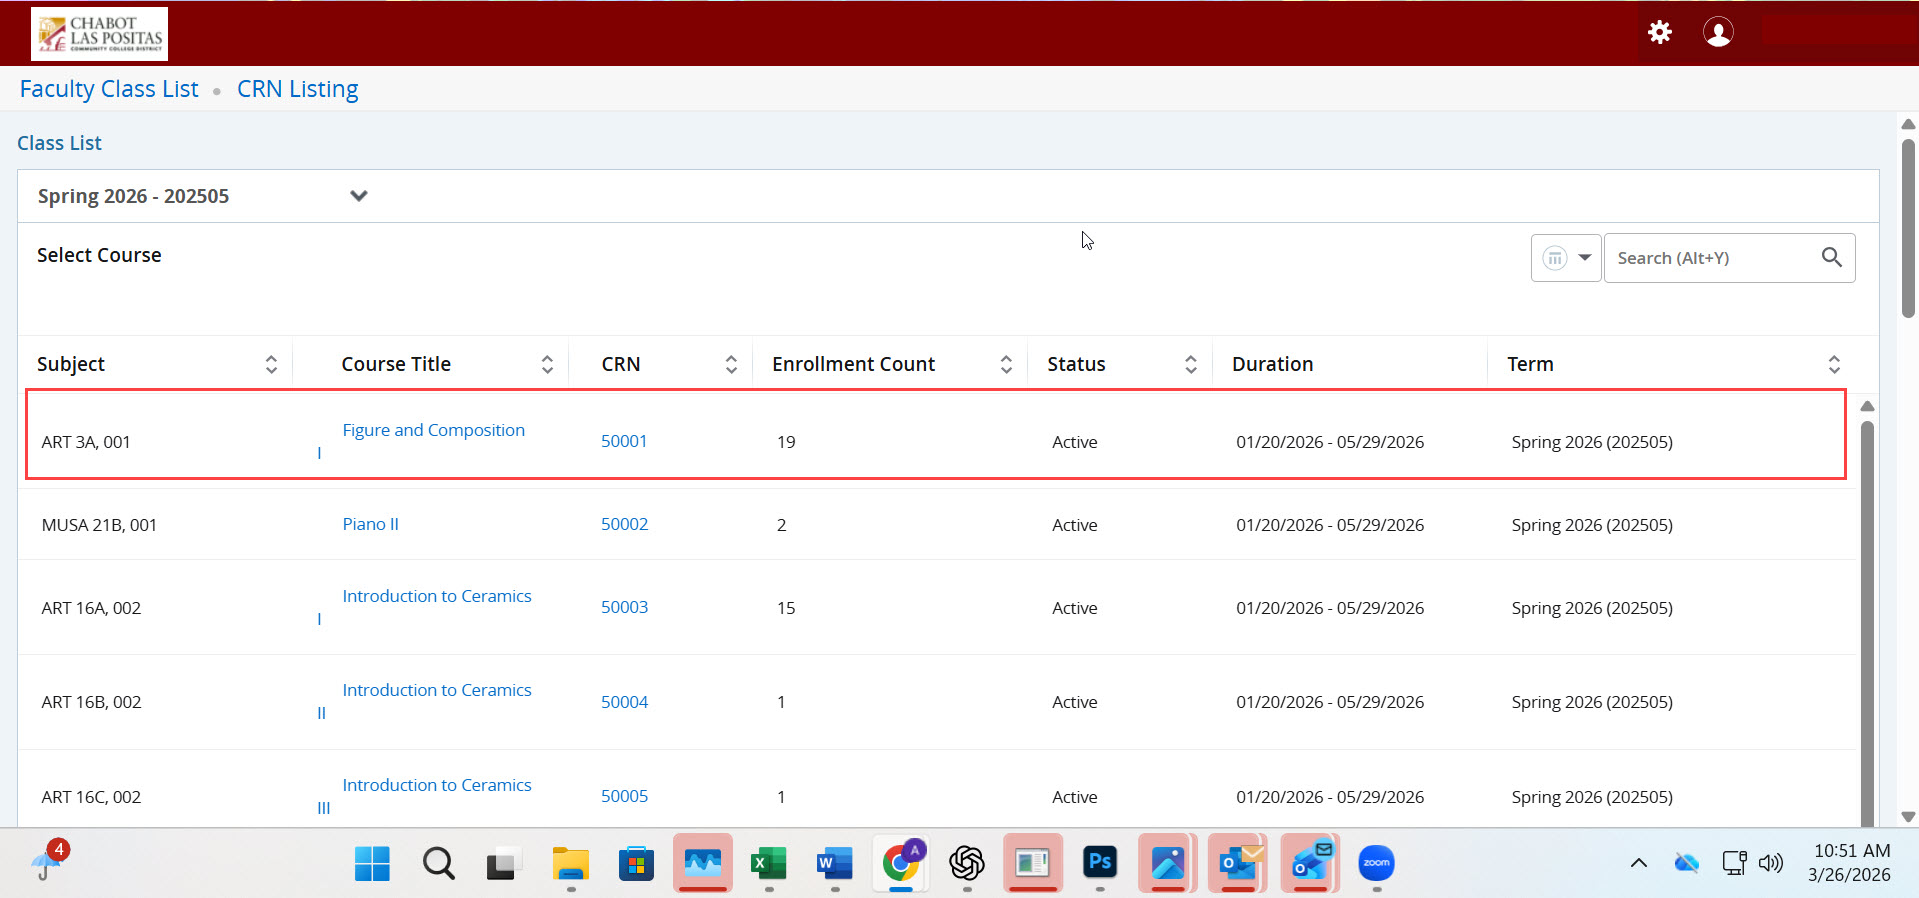Open the settings gear icon
Image resolution: width=1919 pixels, height=898 pixels.
(x=1659, y=32)
